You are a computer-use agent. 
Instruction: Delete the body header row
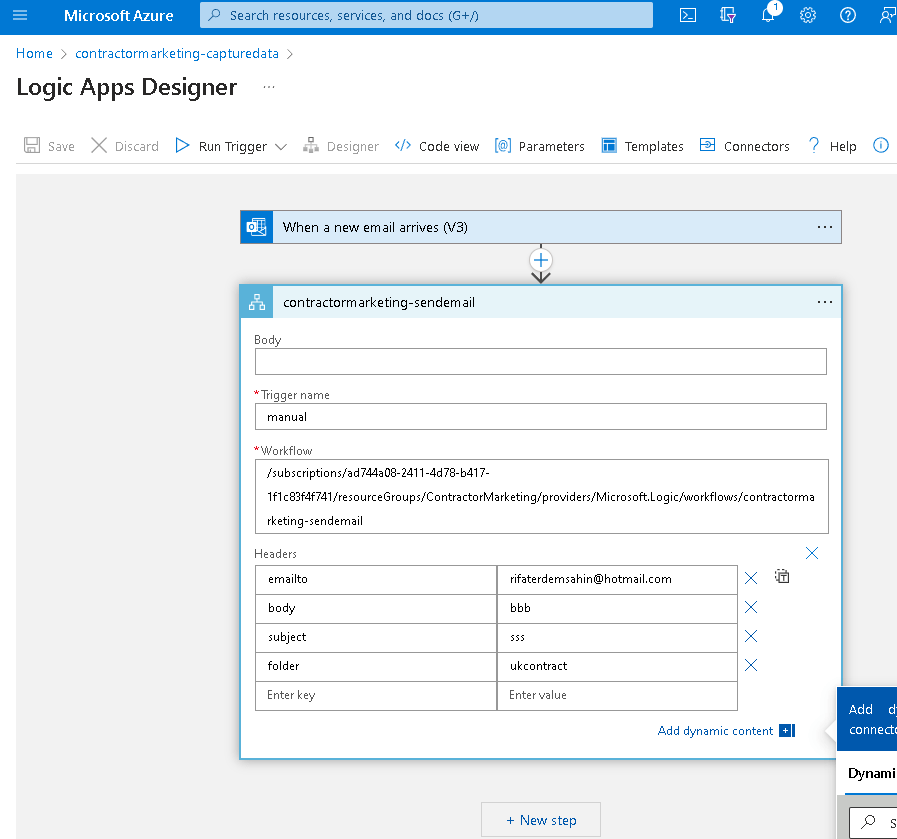coord(751,607)
